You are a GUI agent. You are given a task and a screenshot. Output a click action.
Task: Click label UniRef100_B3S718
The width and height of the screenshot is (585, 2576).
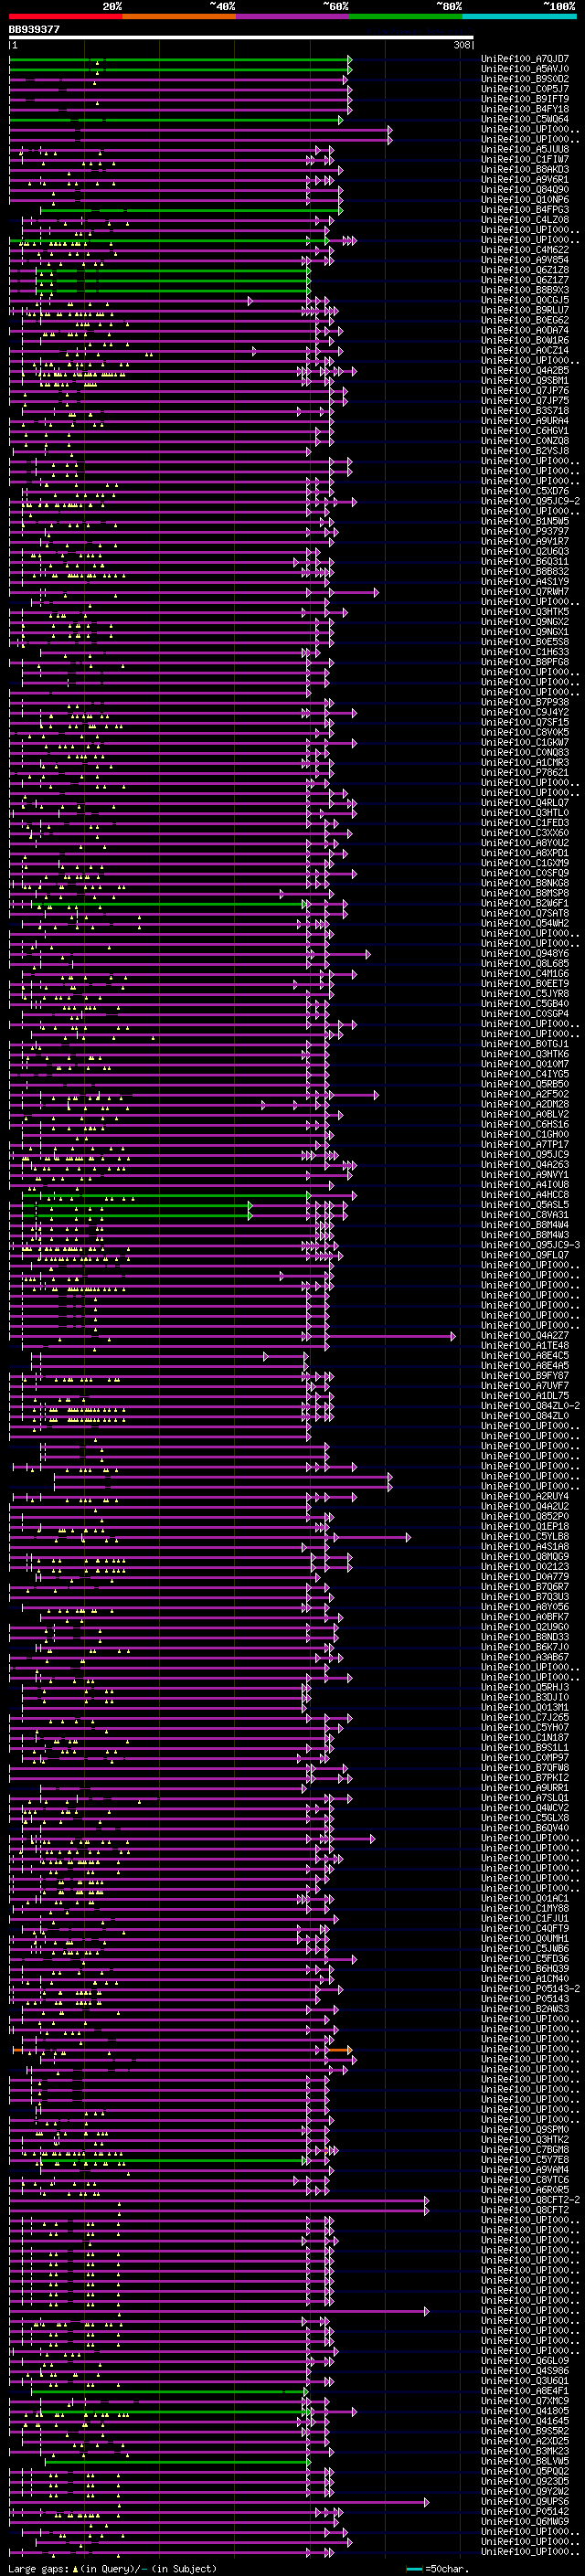pos(525,411)
